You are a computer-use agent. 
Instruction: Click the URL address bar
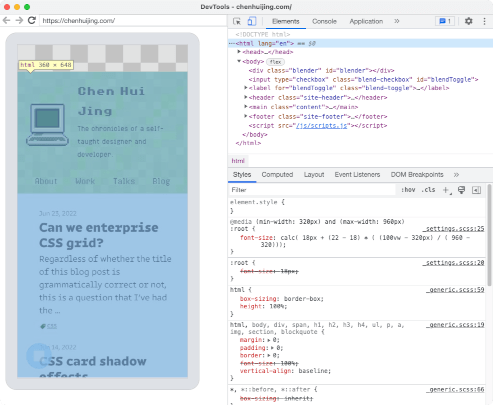click(133, 21)
